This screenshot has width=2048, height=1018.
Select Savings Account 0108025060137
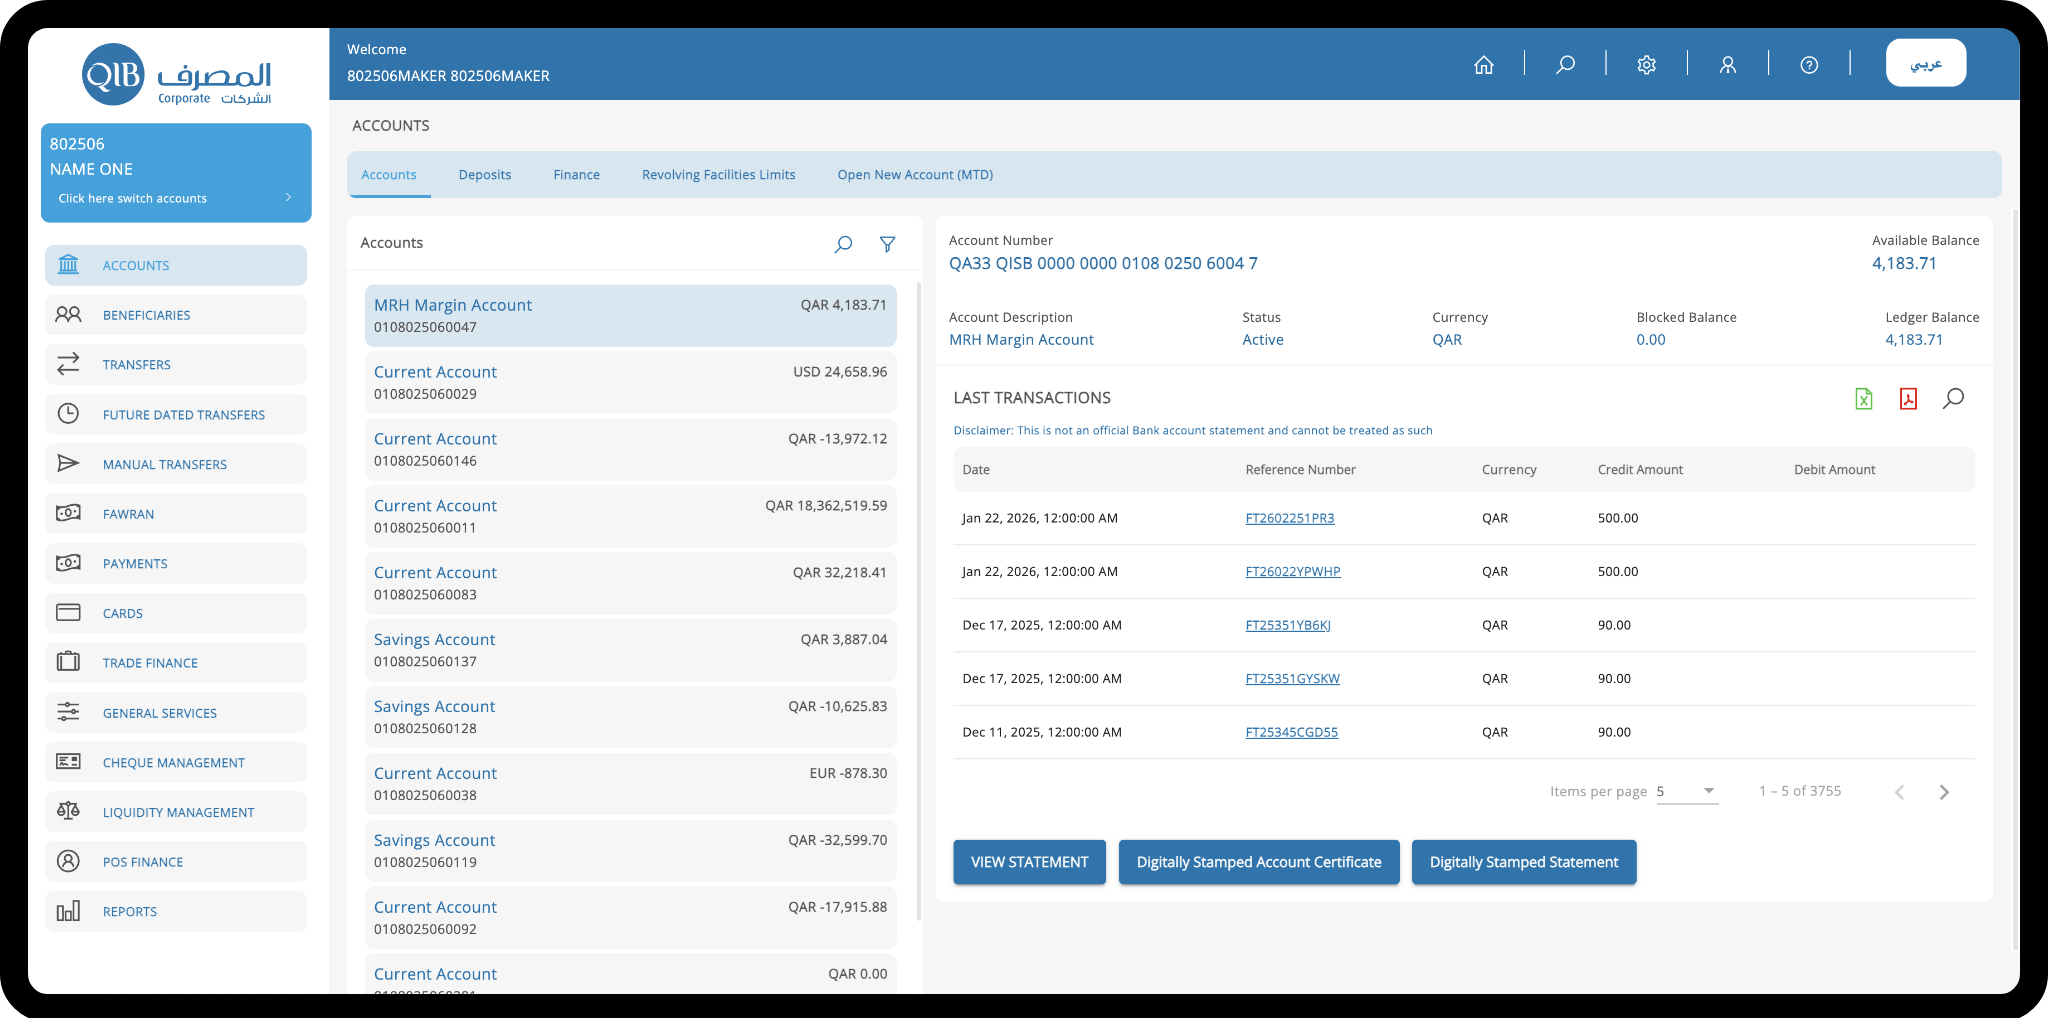coord(631,651)
